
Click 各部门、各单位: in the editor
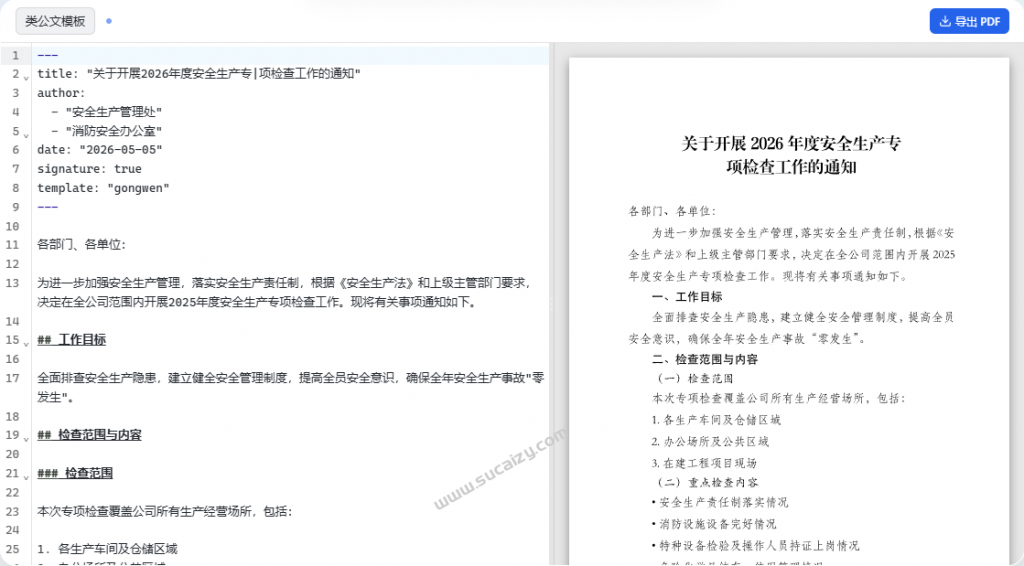coord(81,244)
